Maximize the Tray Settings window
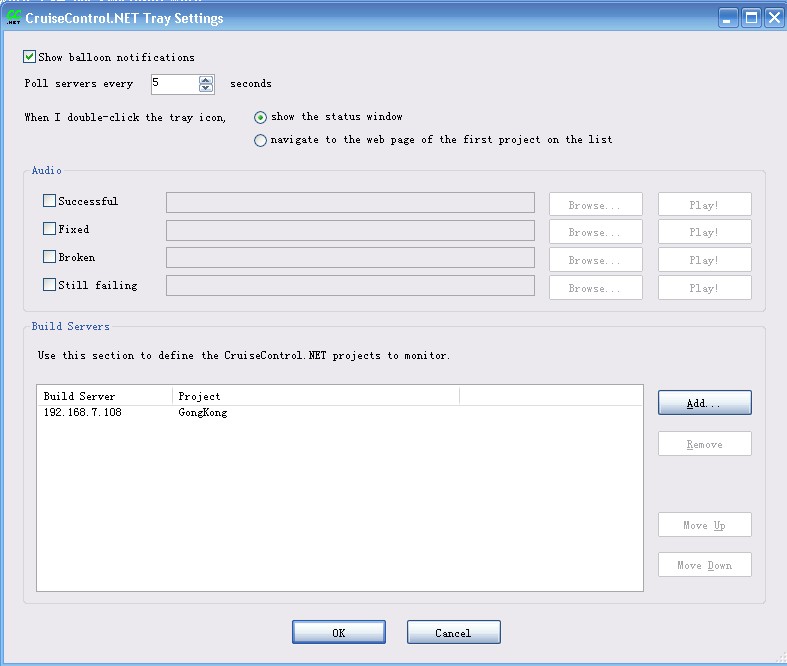This screenshot has width=787, height=666. point(751,18)
